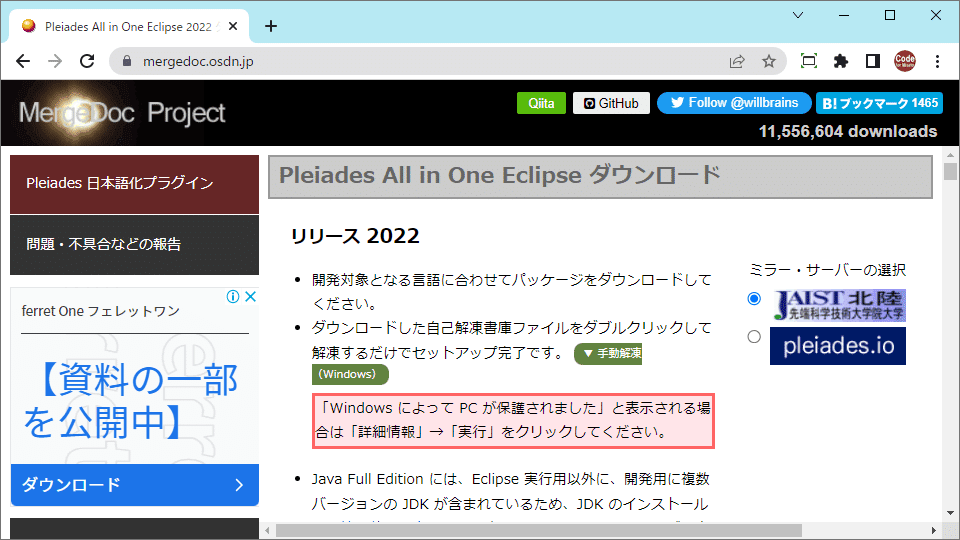Open the Extensions puzzle icon
The image size is (960, 540).
[841, 61]
